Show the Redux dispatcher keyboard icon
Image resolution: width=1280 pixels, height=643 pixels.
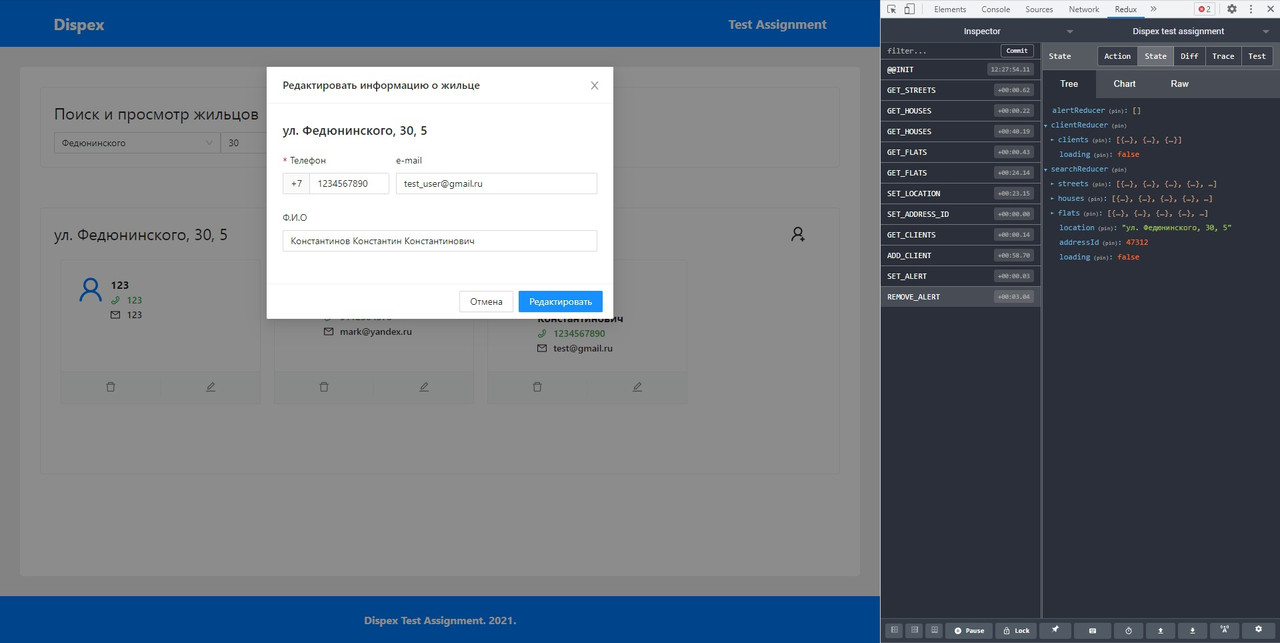click(1092, 631)
